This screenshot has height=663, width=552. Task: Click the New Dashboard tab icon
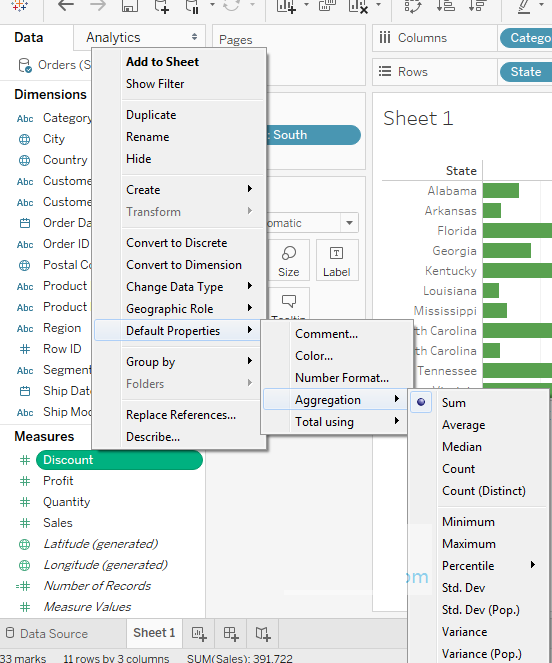231,633
